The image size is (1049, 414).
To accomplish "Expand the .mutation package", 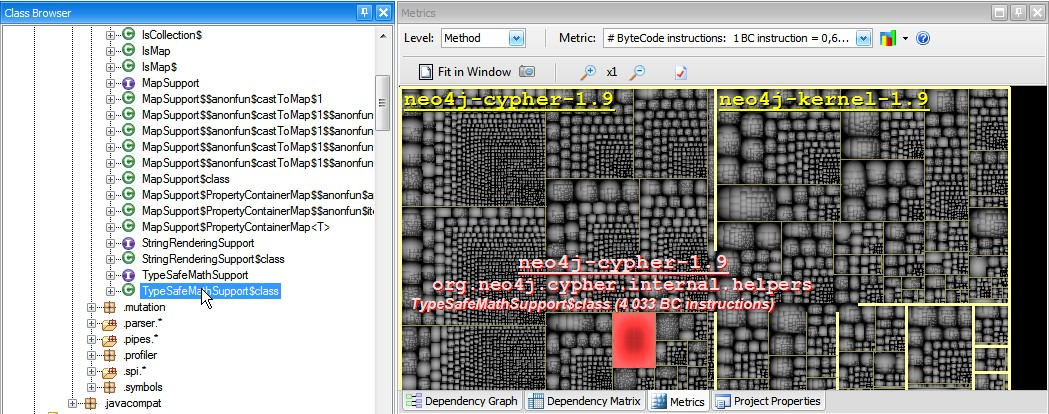I will point(92,307).
